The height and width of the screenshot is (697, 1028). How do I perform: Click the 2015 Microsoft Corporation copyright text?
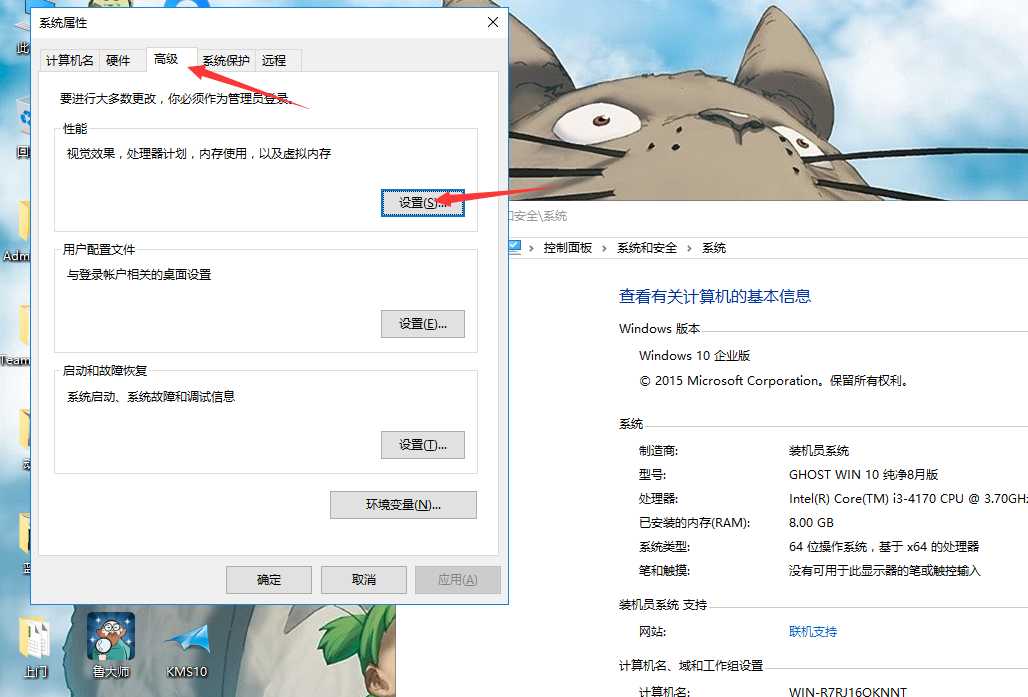point(775,380)
